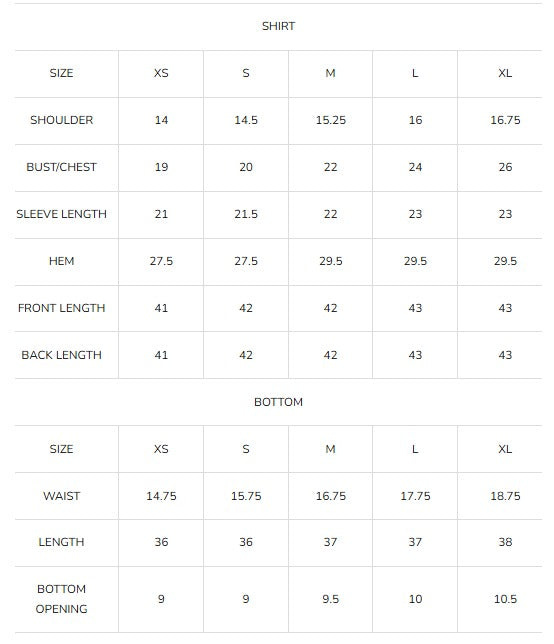Select the shoulder value 16.75 for XL
Screen dimensions: 554x644
(505, 120)
